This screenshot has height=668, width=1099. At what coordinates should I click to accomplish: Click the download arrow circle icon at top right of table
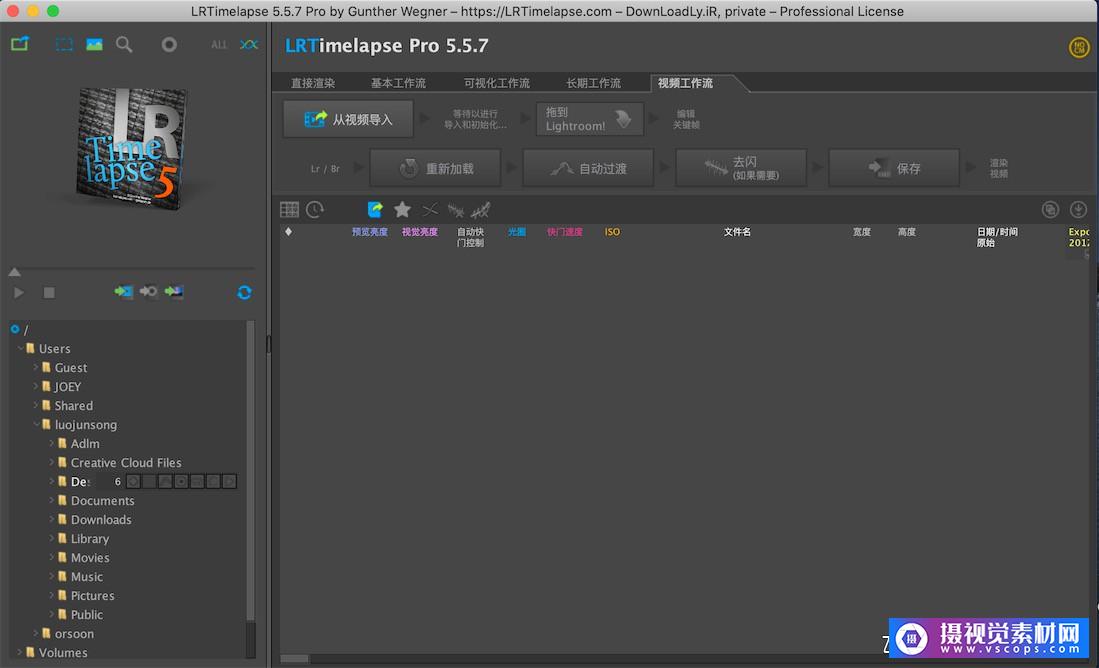tap(1078, 210)
